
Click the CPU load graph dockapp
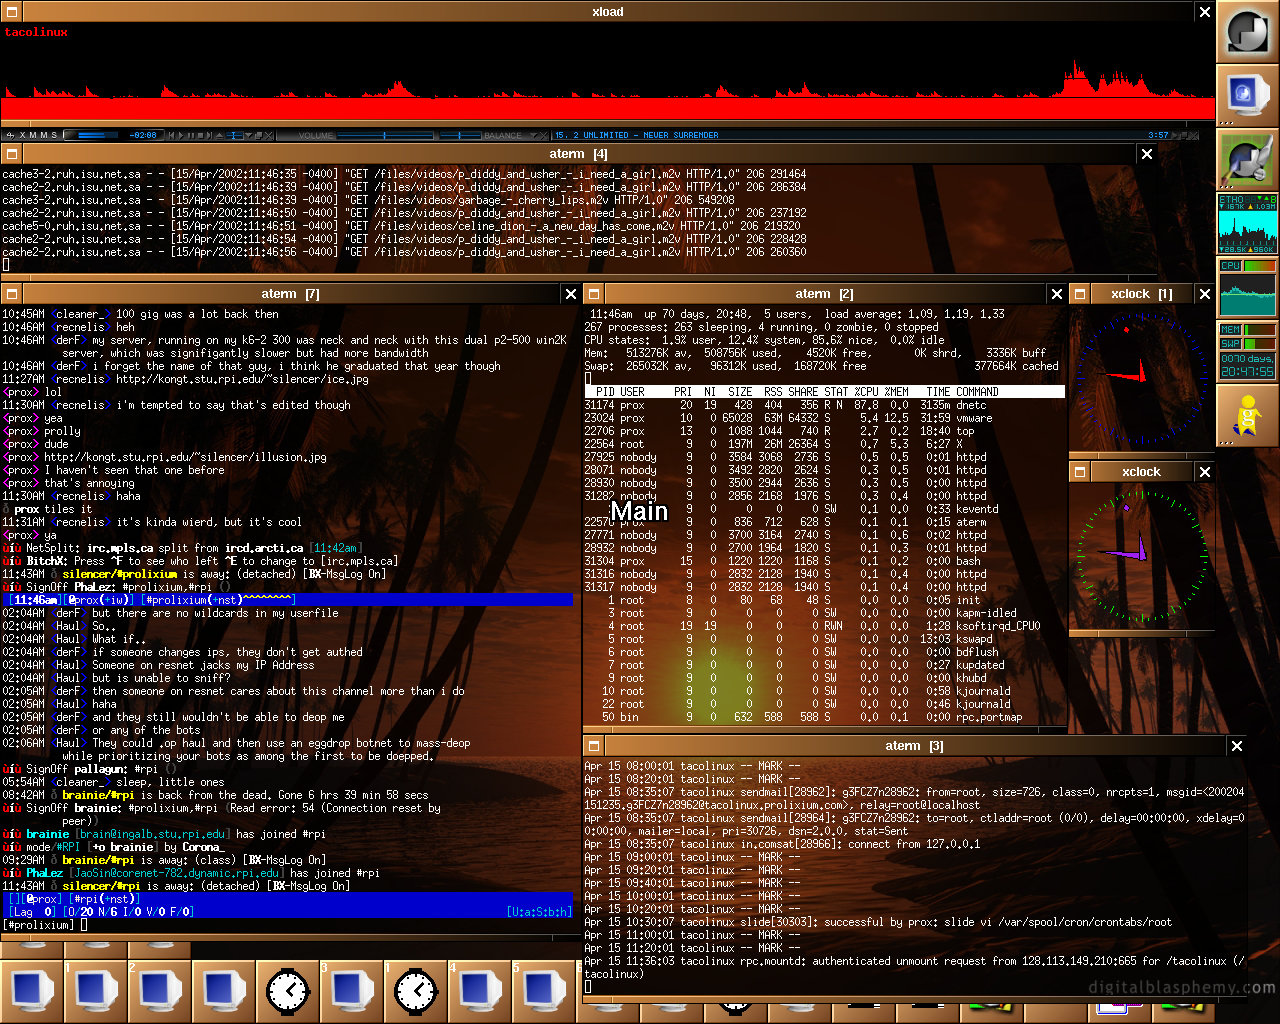point(1248,288)
